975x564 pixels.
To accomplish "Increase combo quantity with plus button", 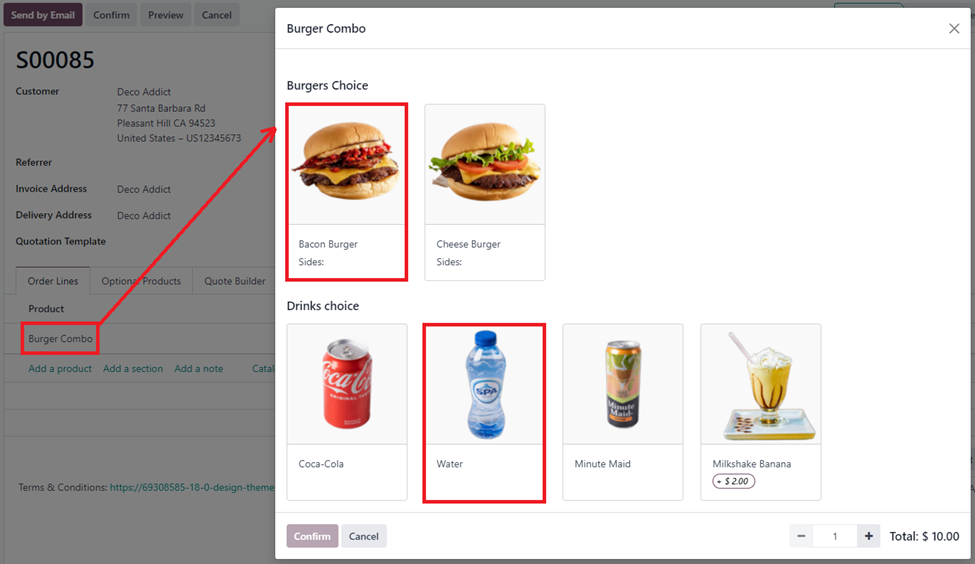I will click(x=868, y=536).
